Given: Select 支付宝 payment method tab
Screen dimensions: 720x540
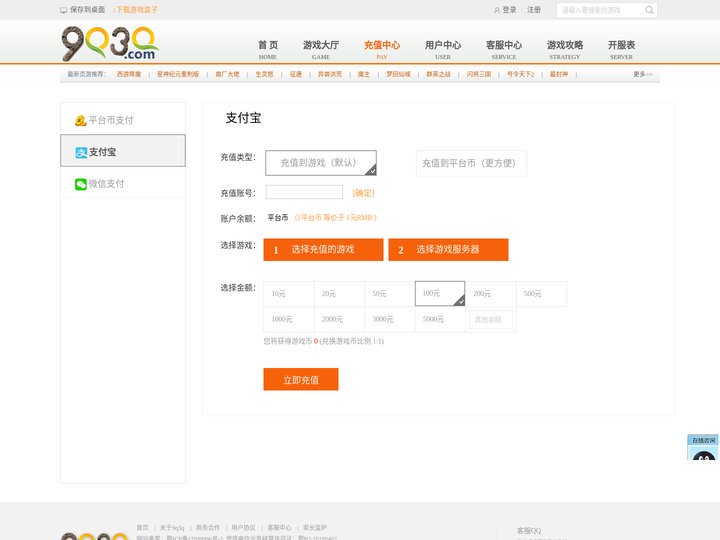Looking at the screenshot, I should point(123,151).
